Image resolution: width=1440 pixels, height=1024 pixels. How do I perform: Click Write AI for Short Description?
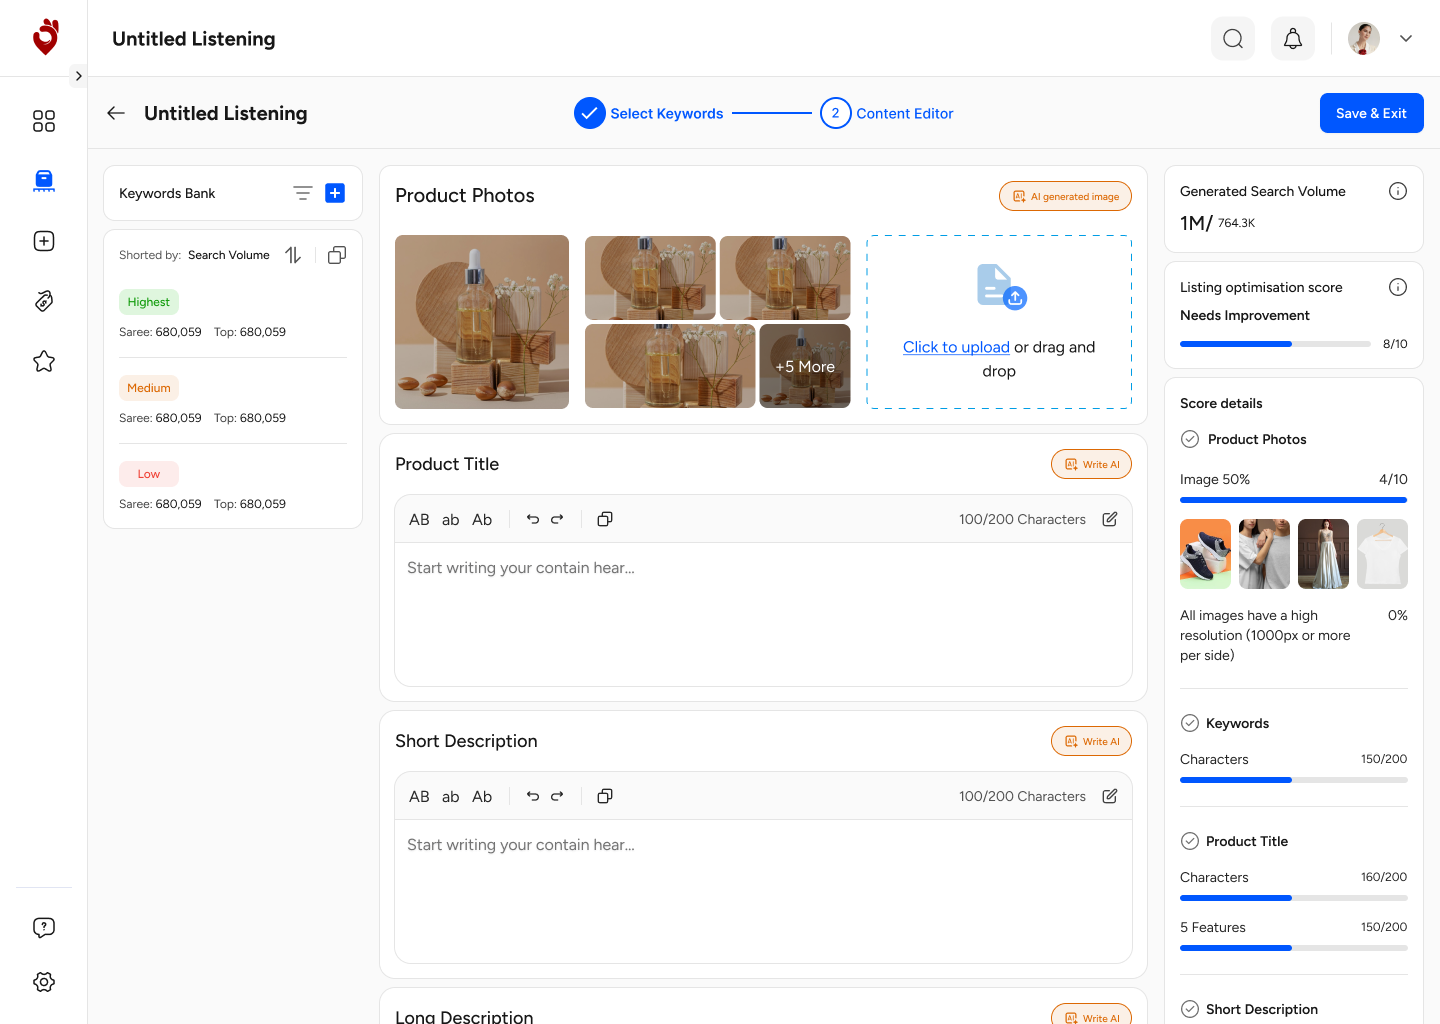point(1091,741)
